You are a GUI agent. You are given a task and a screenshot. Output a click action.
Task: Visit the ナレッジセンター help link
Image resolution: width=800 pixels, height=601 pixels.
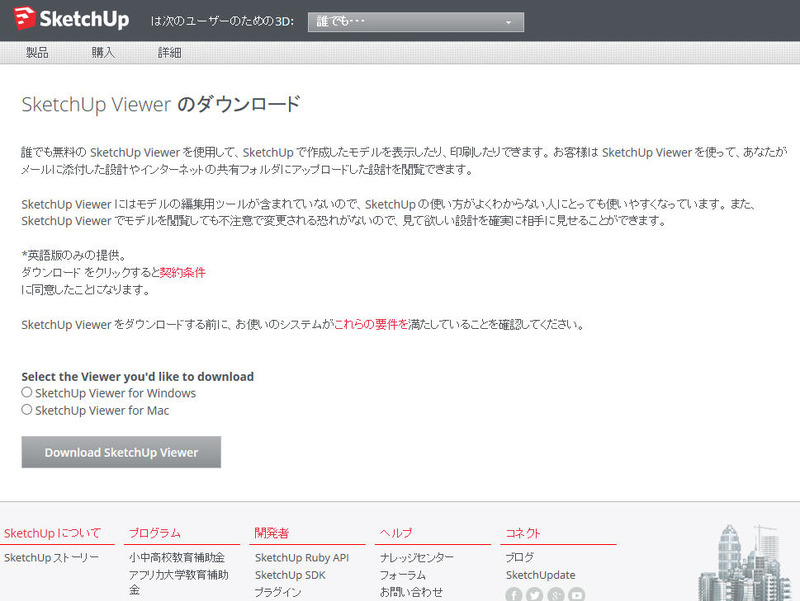point(417,558)
